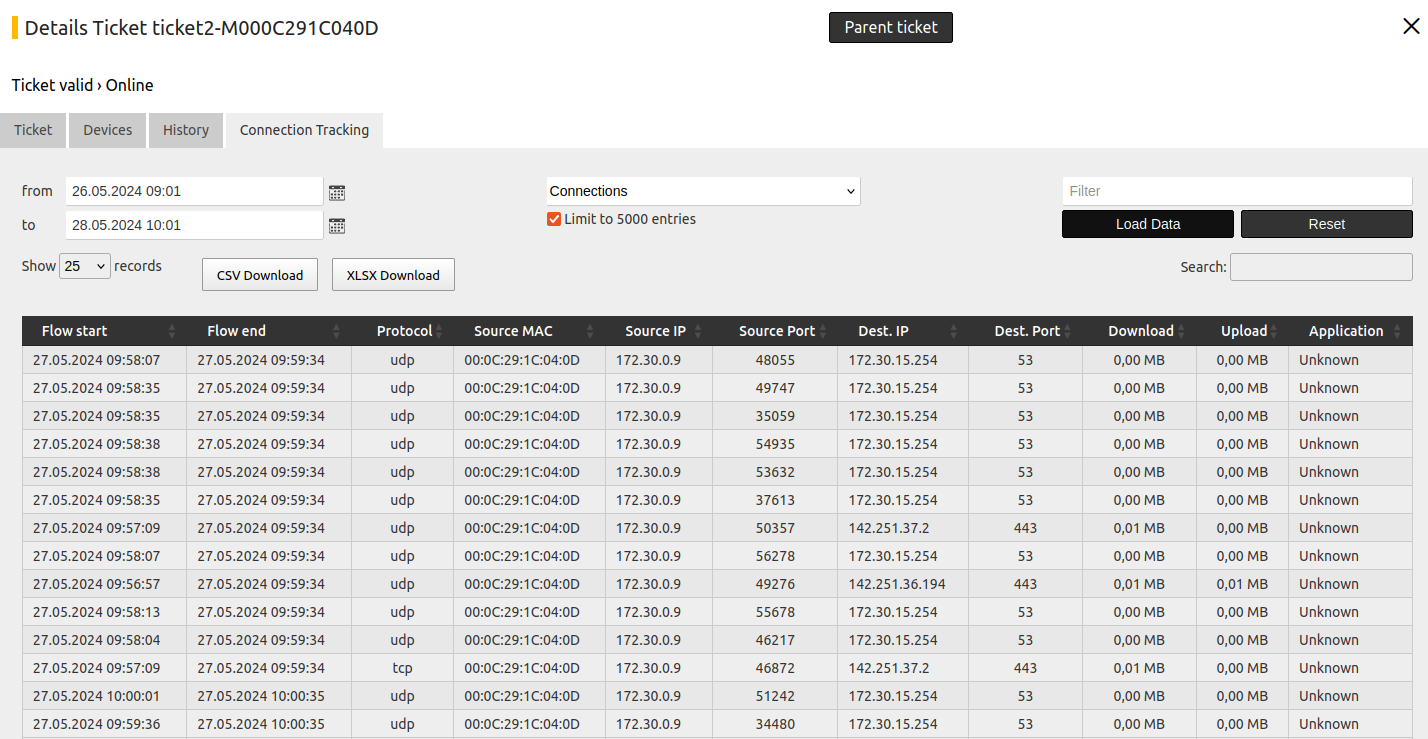Download data as XLSX
Viewport: 1428px width, 739px height.
click(393, 275)
